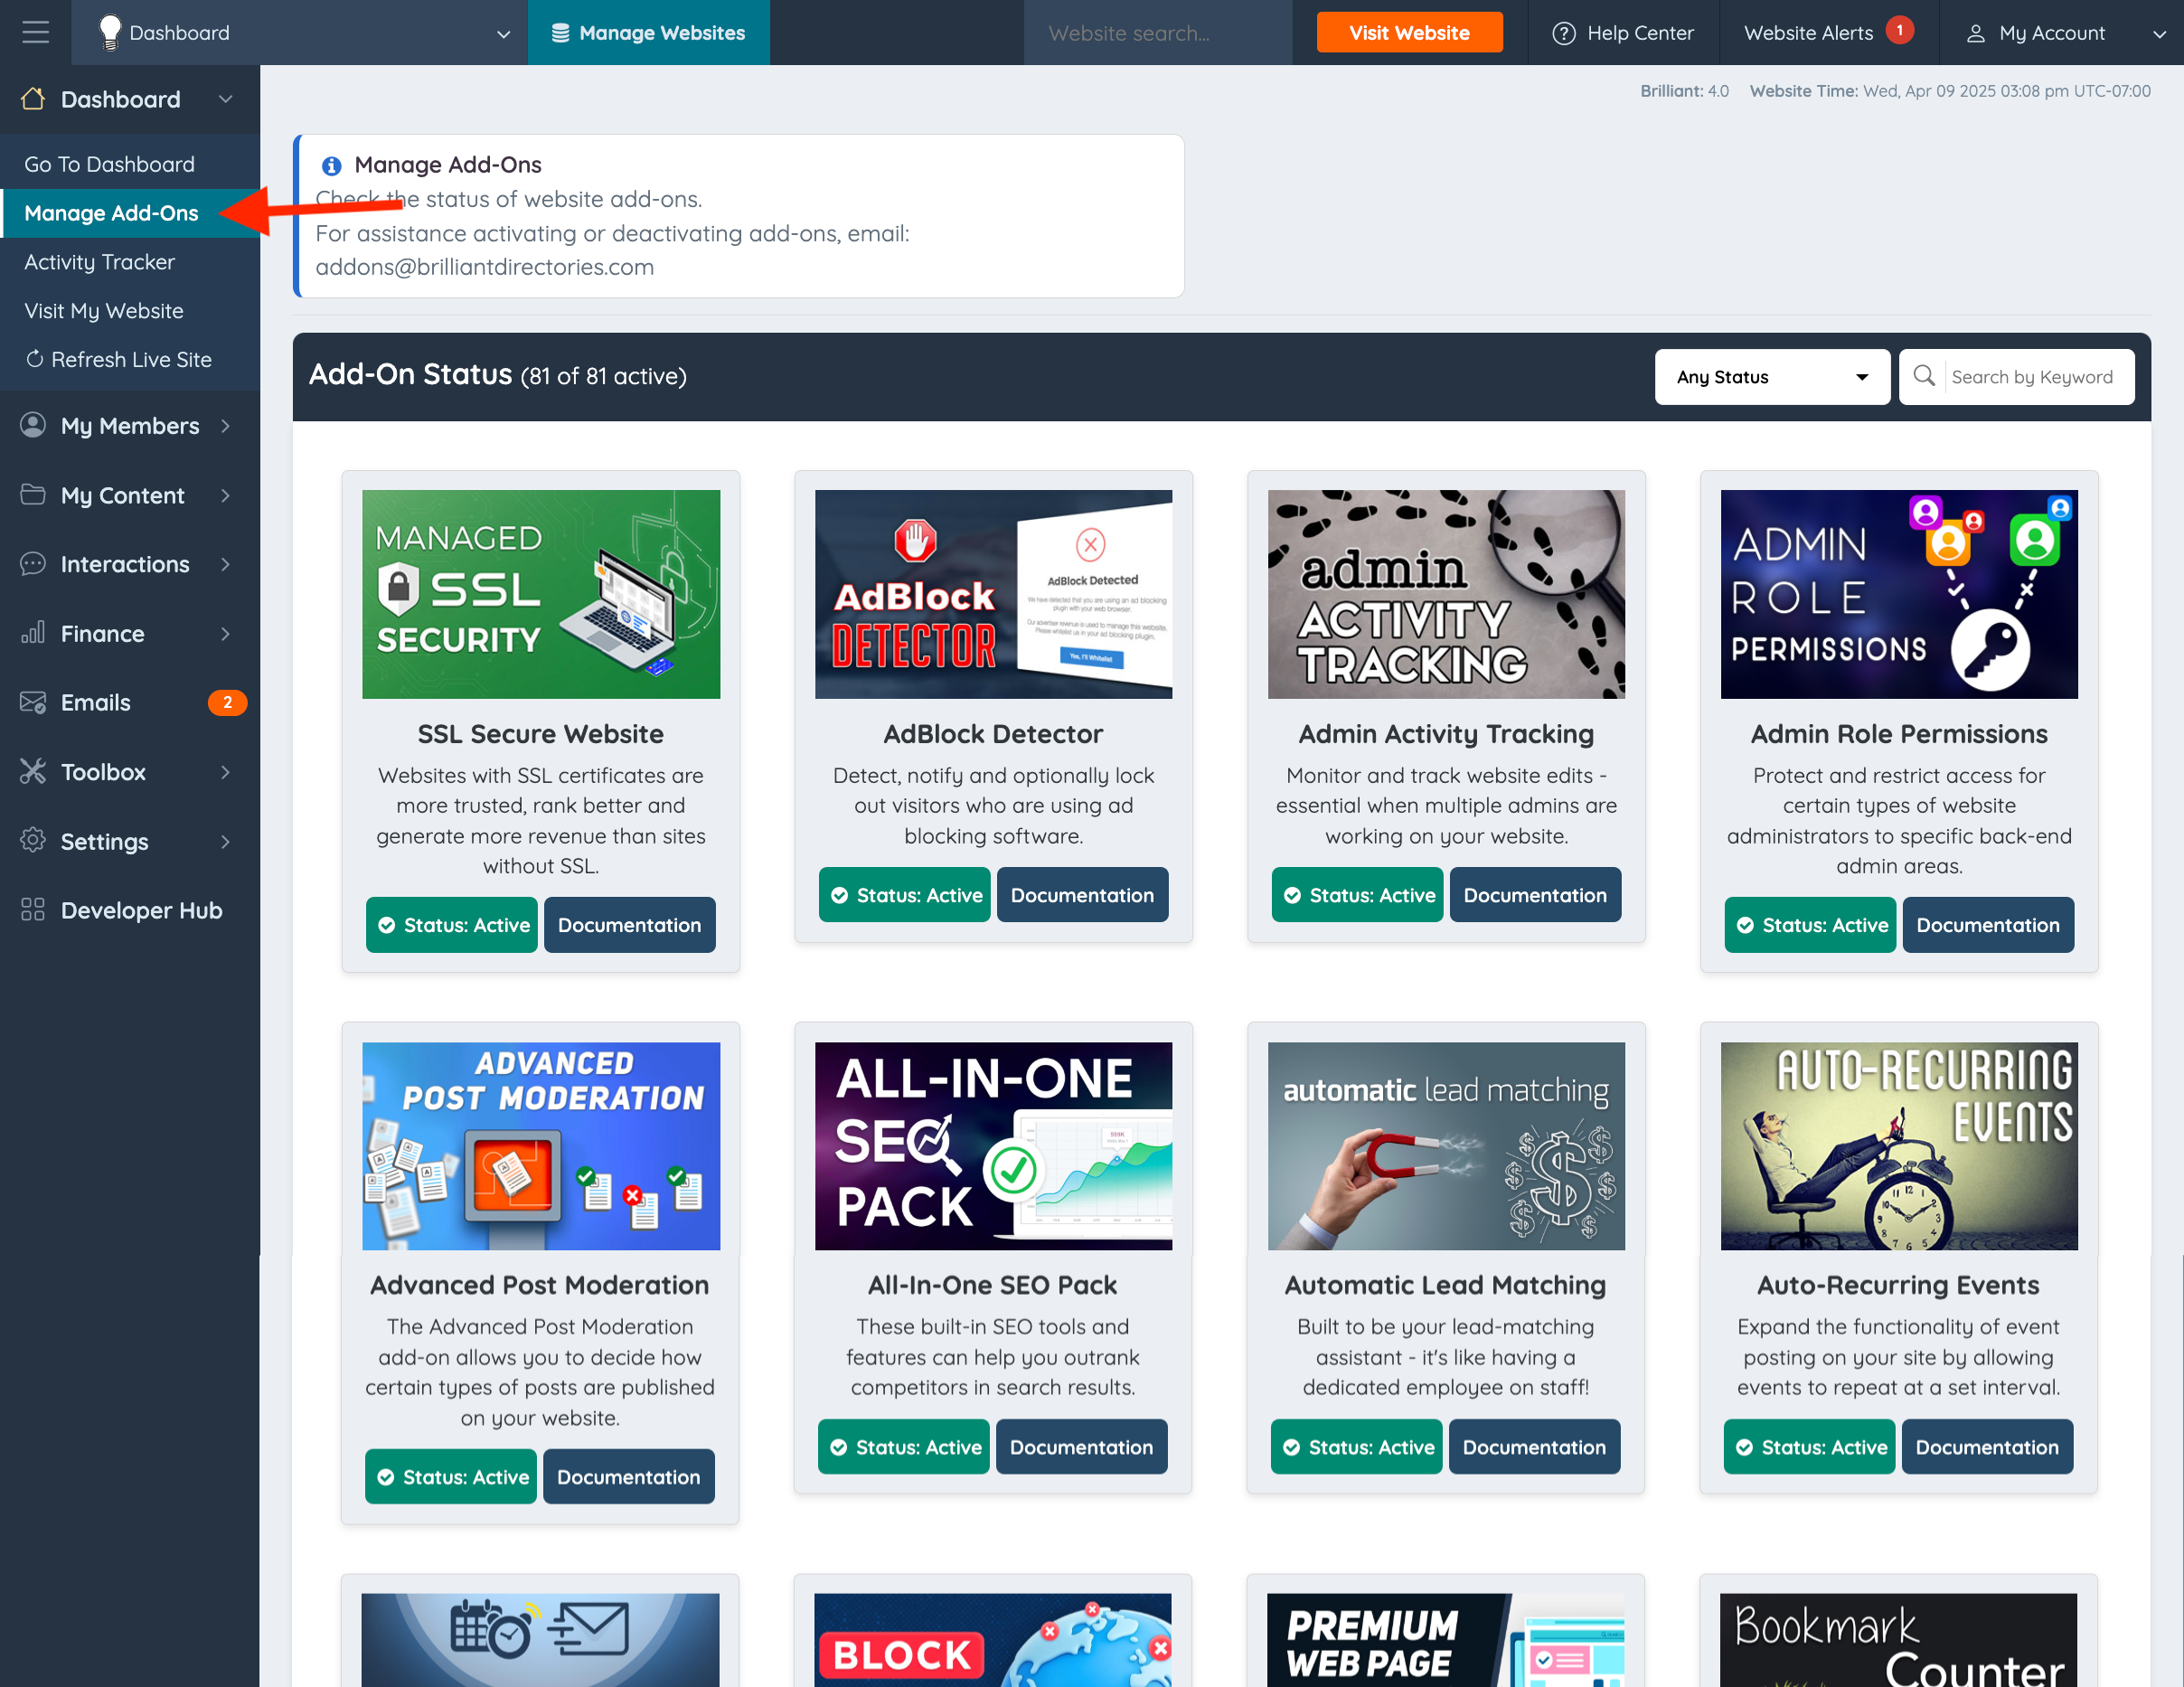Open the Activity Tracker menu item
2184x1687 pixels.
[100, 262]
